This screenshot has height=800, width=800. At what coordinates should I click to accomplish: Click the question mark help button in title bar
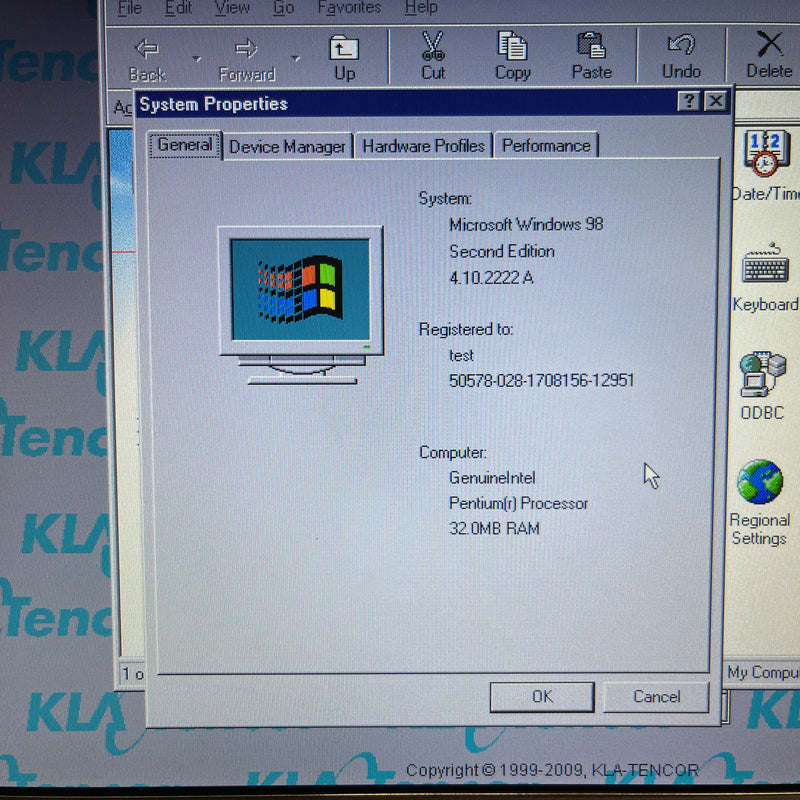point(689,102)
